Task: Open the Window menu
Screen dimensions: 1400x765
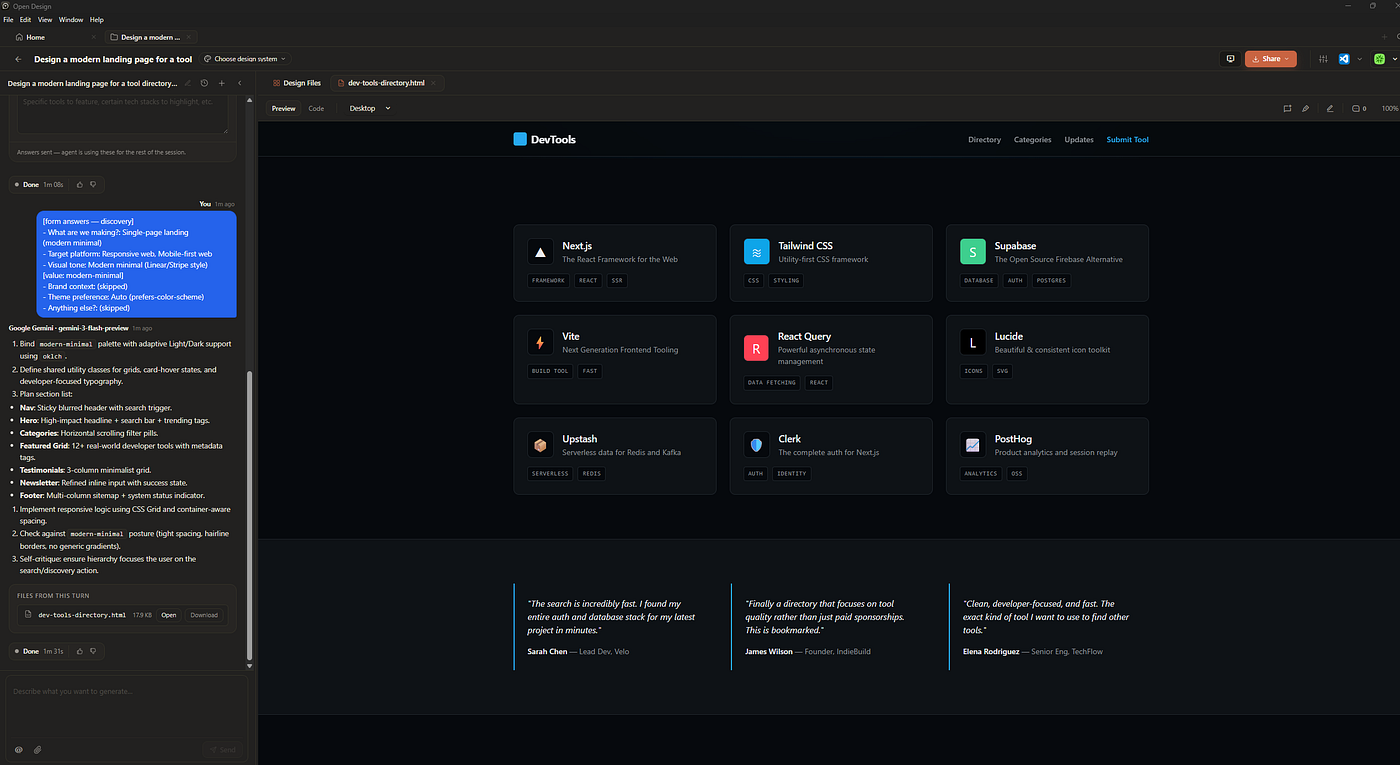Action: (x=71, y=19)
